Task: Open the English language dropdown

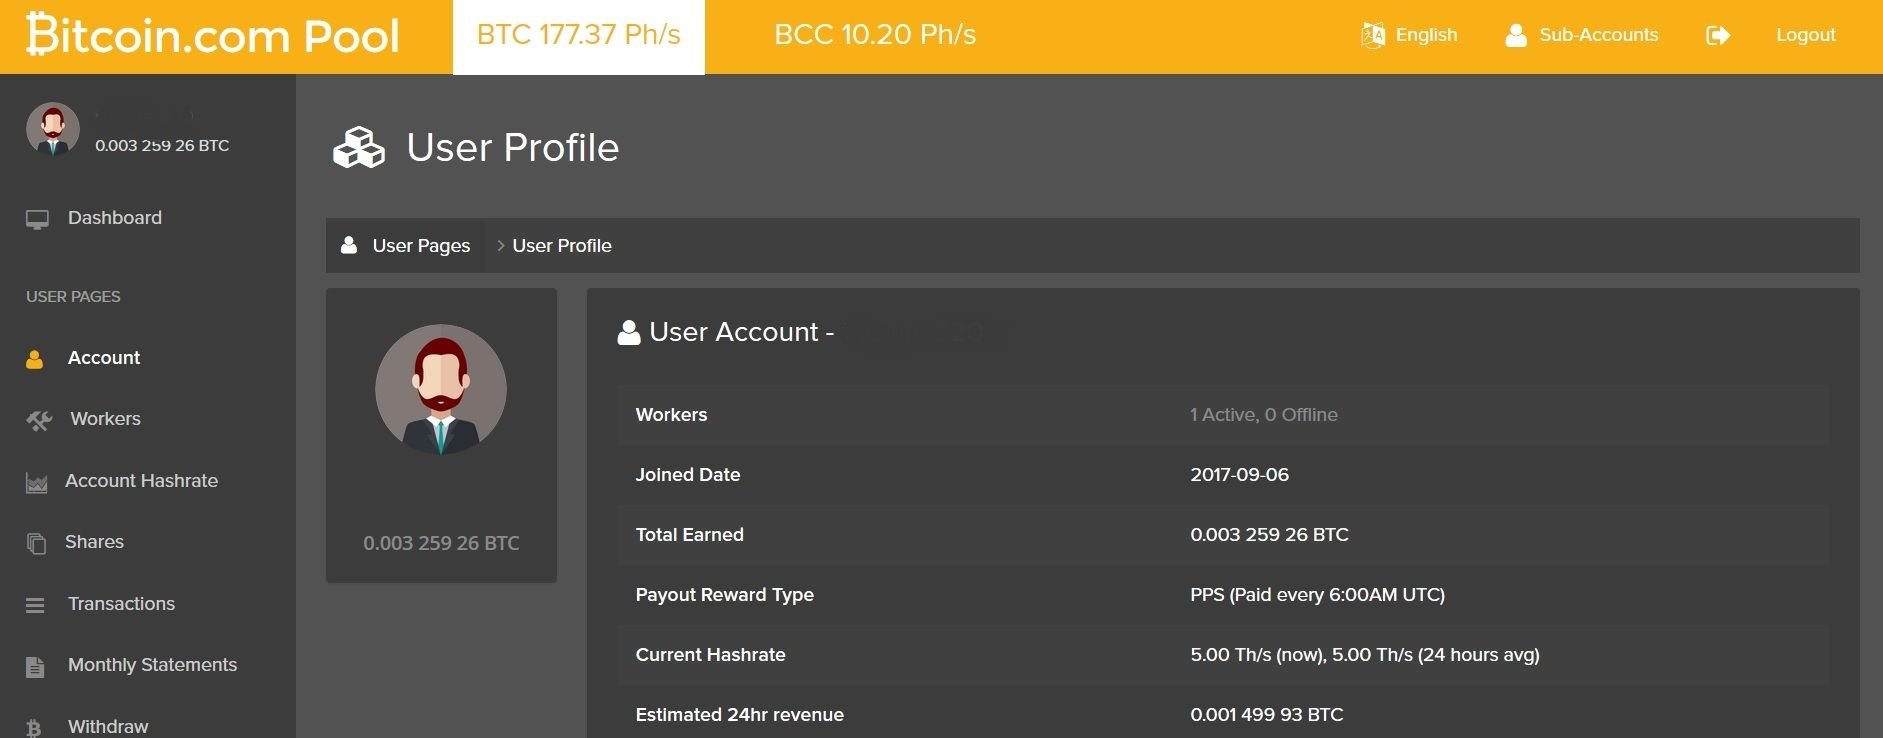Action: click(x=1426, y=35)
